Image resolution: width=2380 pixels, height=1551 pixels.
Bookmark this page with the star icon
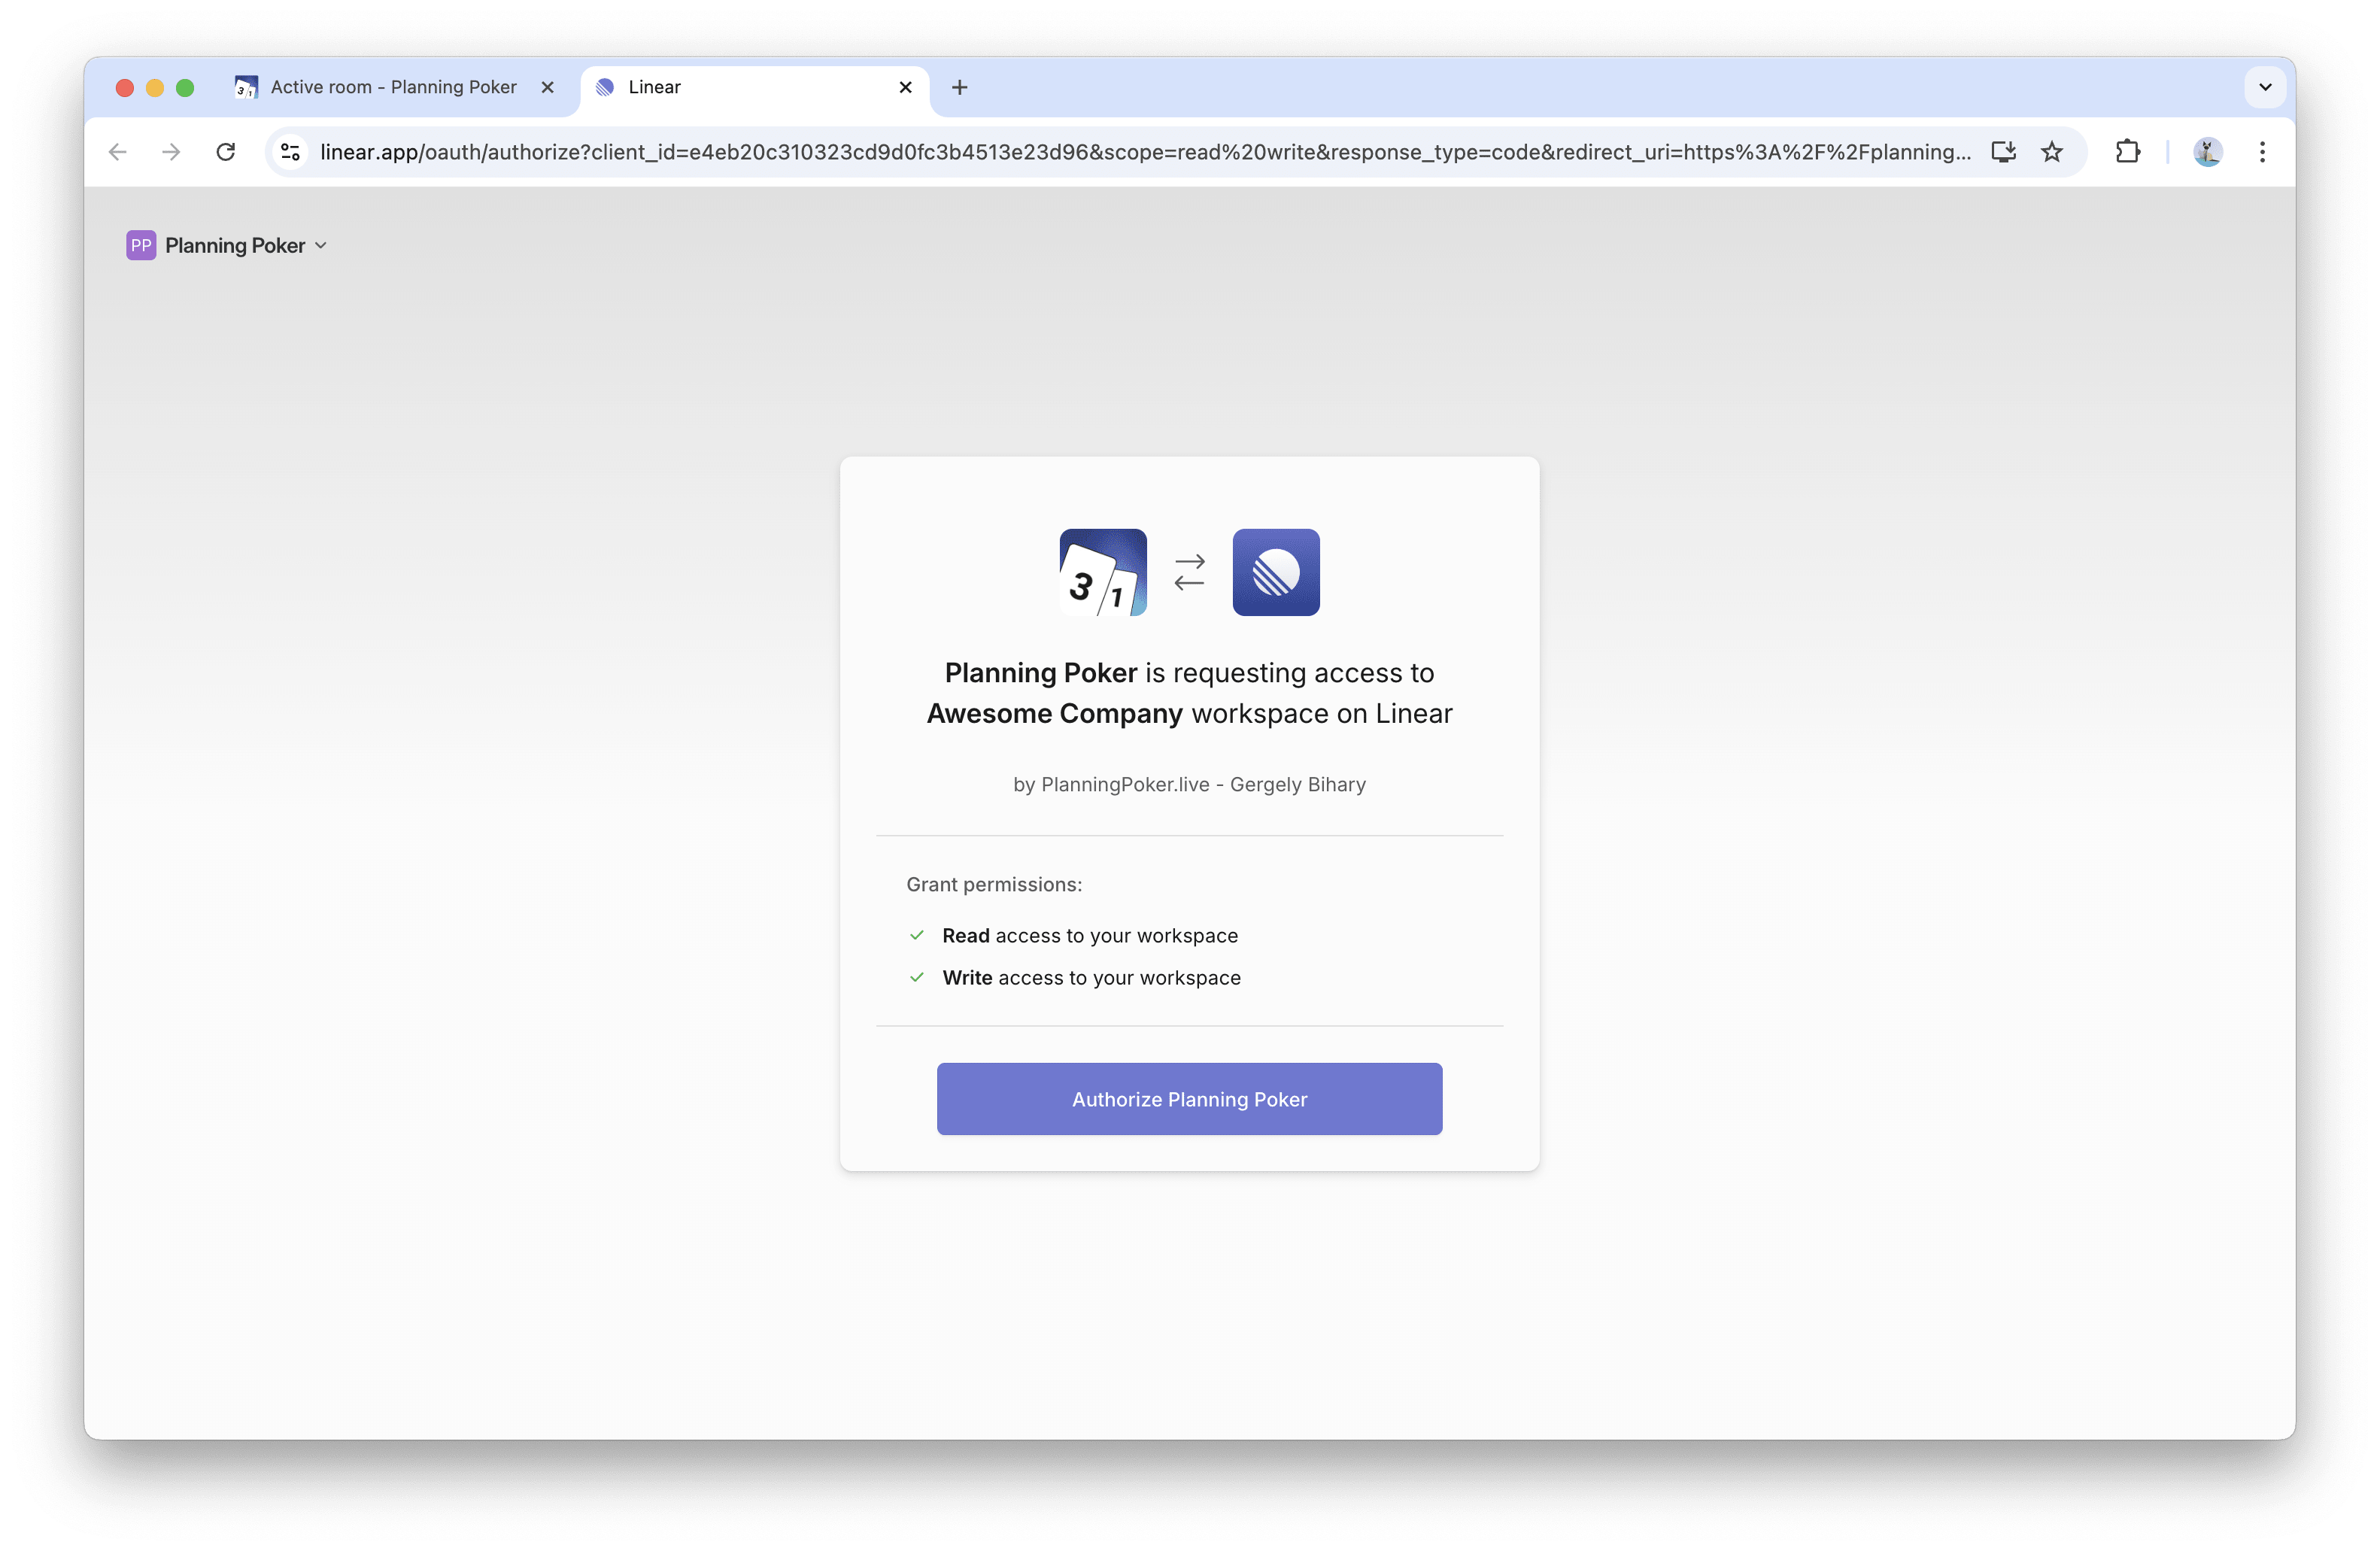pos(2052,151)
